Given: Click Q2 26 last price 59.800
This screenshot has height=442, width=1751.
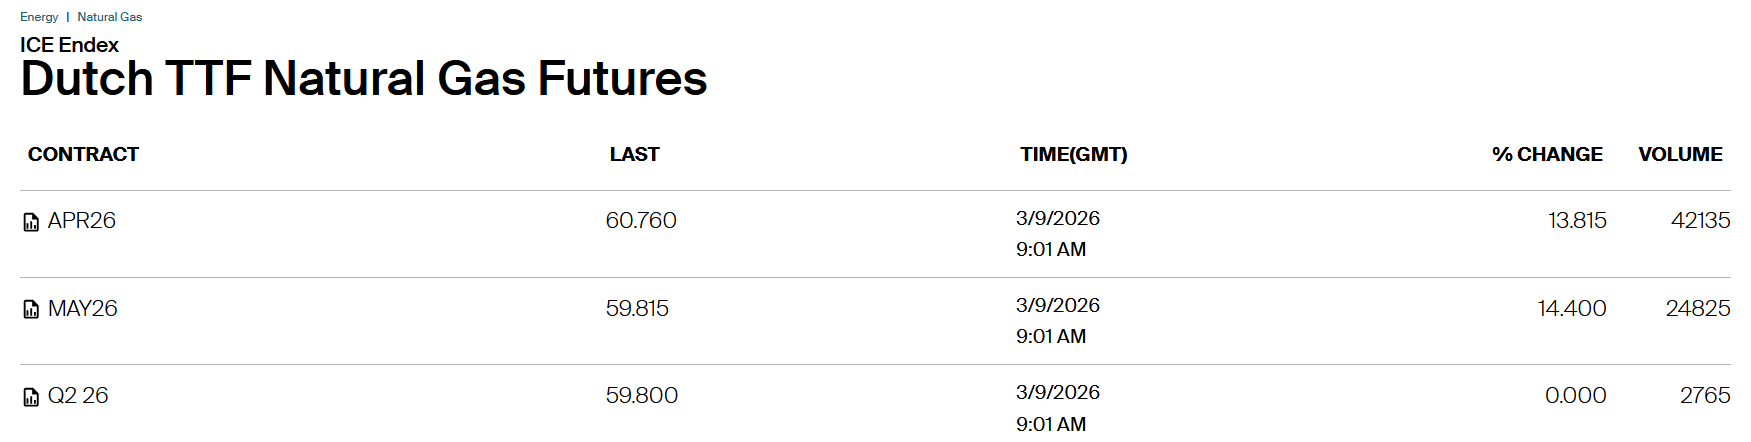Looking at the screenshot, I should coord(641,395).
